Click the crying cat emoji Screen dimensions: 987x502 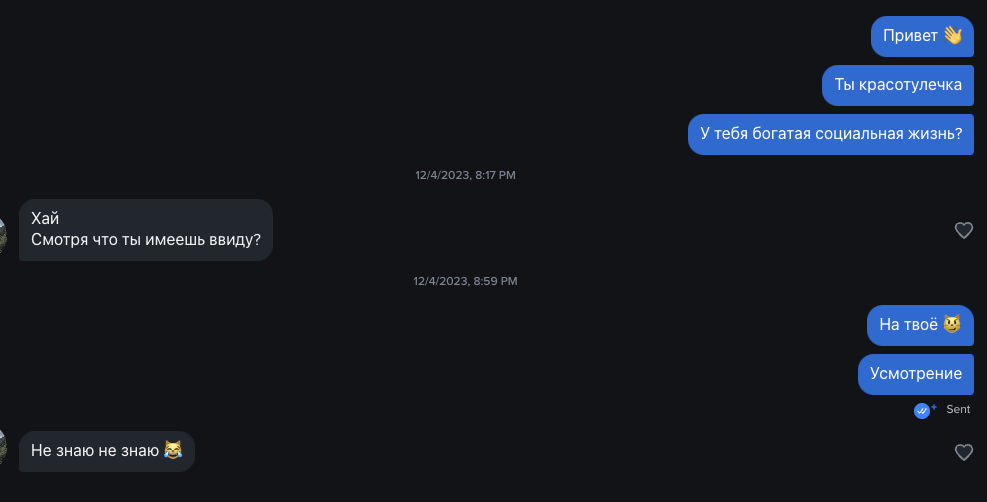[x=173, y=451]
